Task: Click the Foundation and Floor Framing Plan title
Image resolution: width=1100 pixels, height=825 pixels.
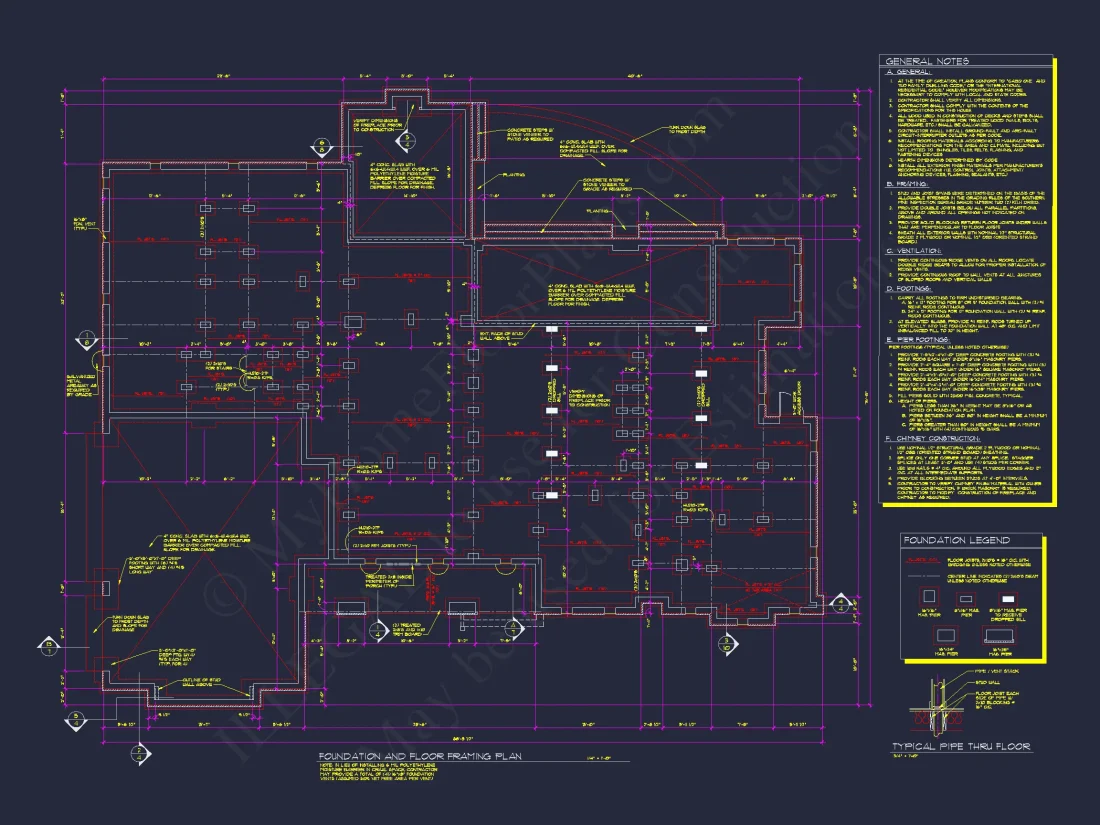Action: (x=419, y=756)
